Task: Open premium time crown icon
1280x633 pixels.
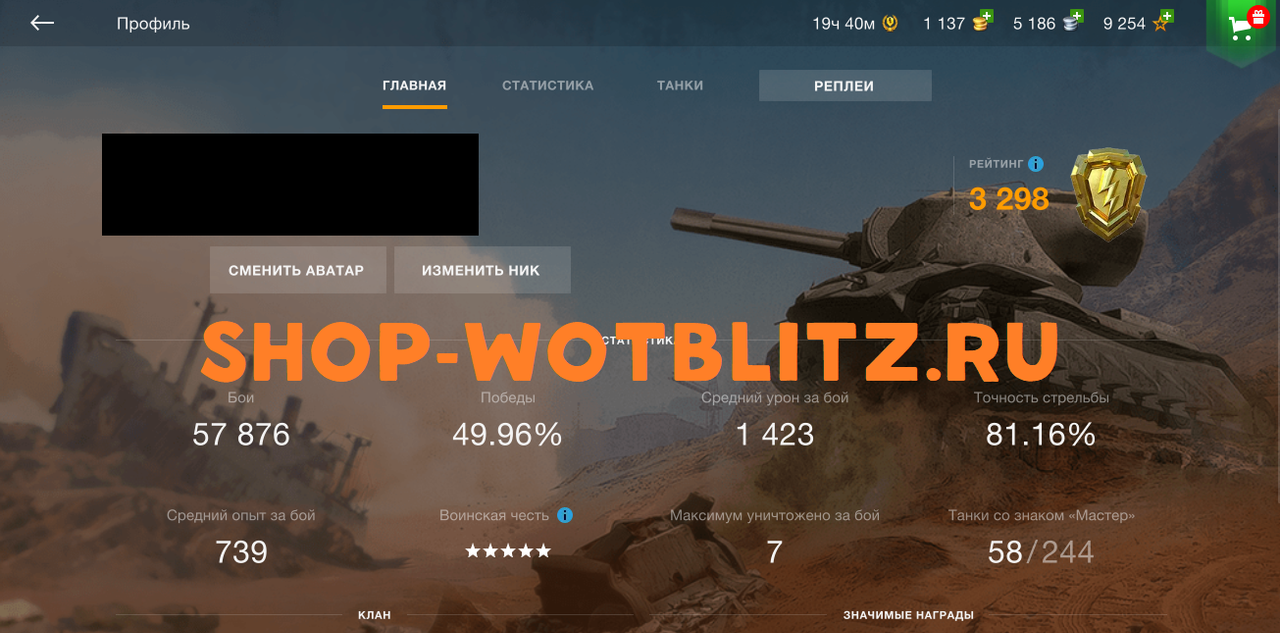Action: (x=889, y=23)
